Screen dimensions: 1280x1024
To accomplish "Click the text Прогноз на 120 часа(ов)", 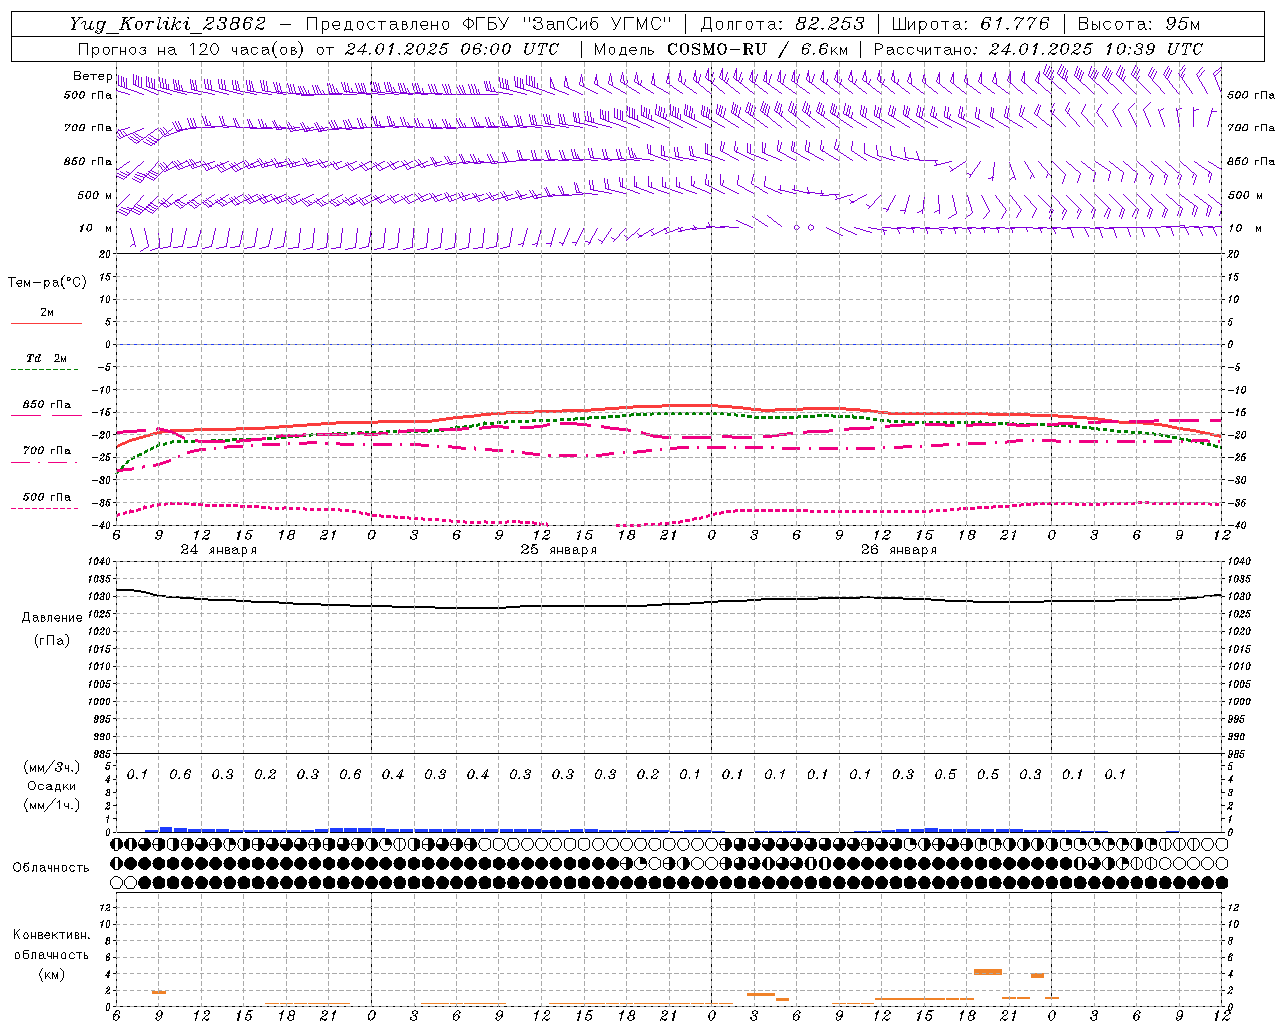I will coord(191,49).
